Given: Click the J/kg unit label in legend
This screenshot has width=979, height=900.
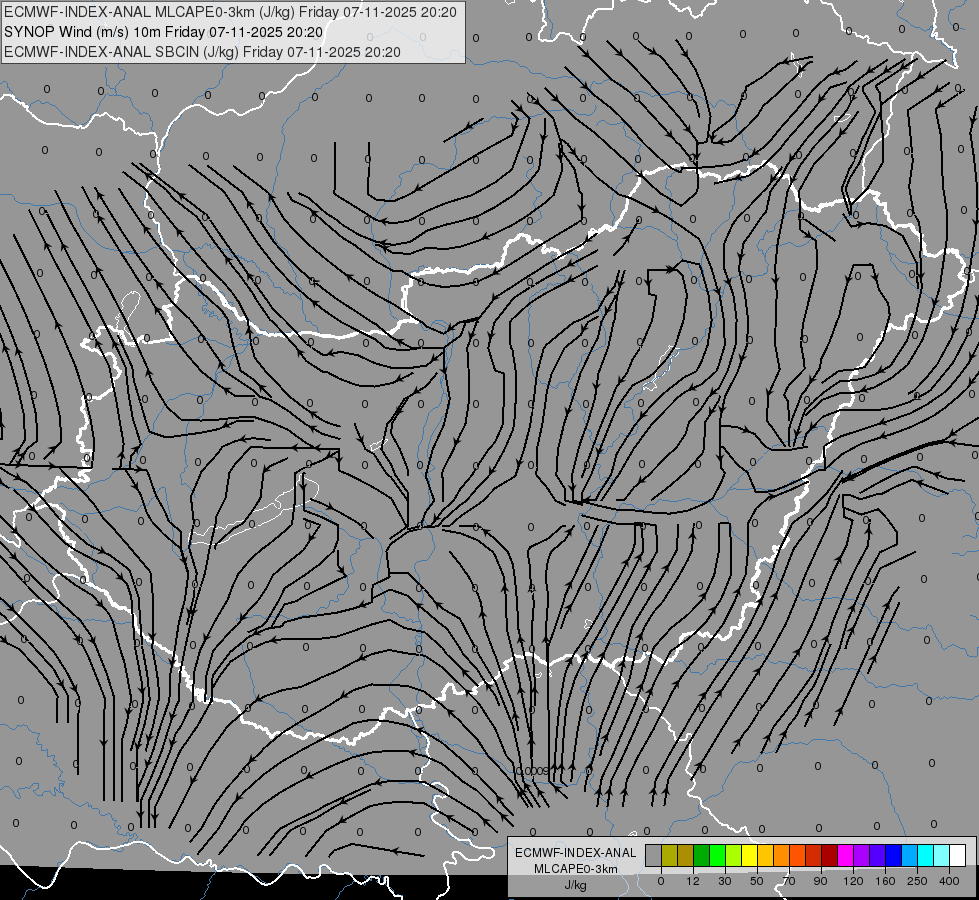Looking at the screenshot, I should click(576, 885).
